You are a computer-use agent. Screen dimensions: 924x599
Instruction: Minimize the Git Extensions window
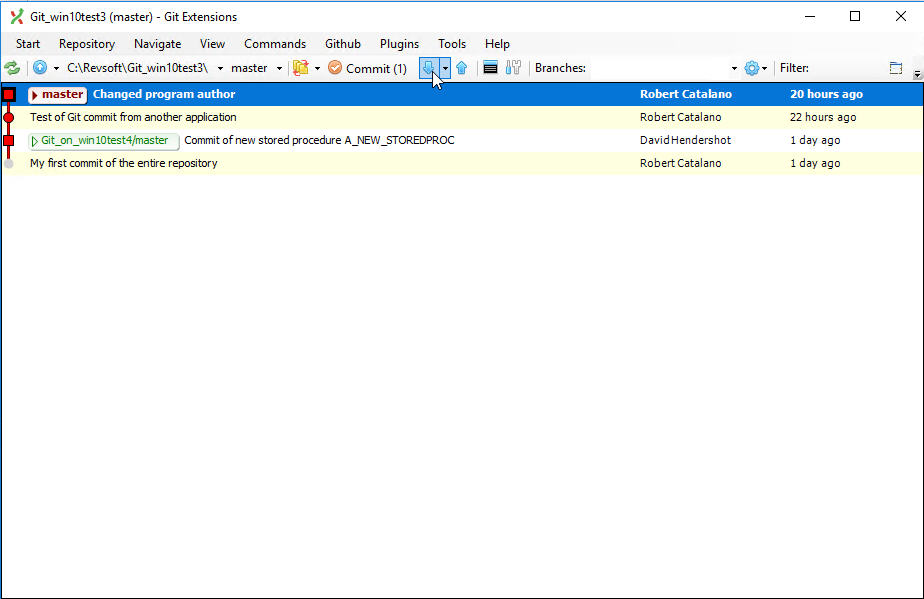pyautogui.click(x=810, y=17)
